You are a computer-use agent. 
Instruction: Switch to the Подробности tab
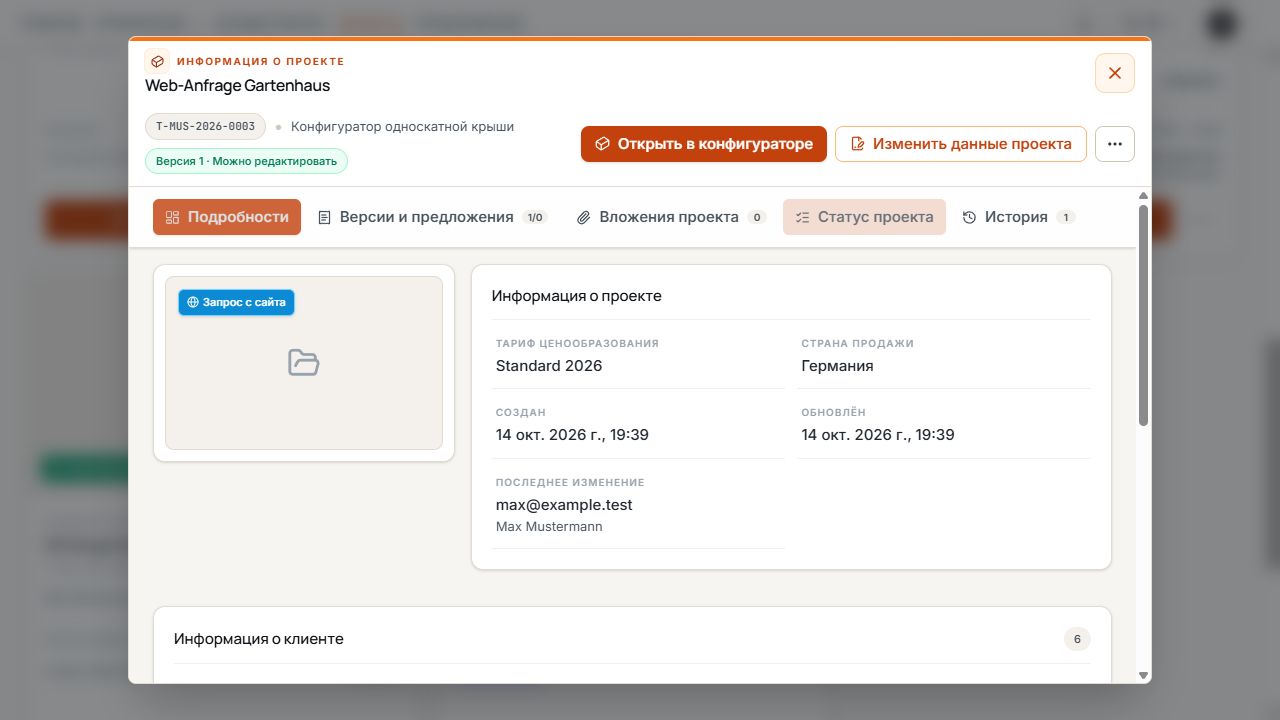[x=227, y=217]
